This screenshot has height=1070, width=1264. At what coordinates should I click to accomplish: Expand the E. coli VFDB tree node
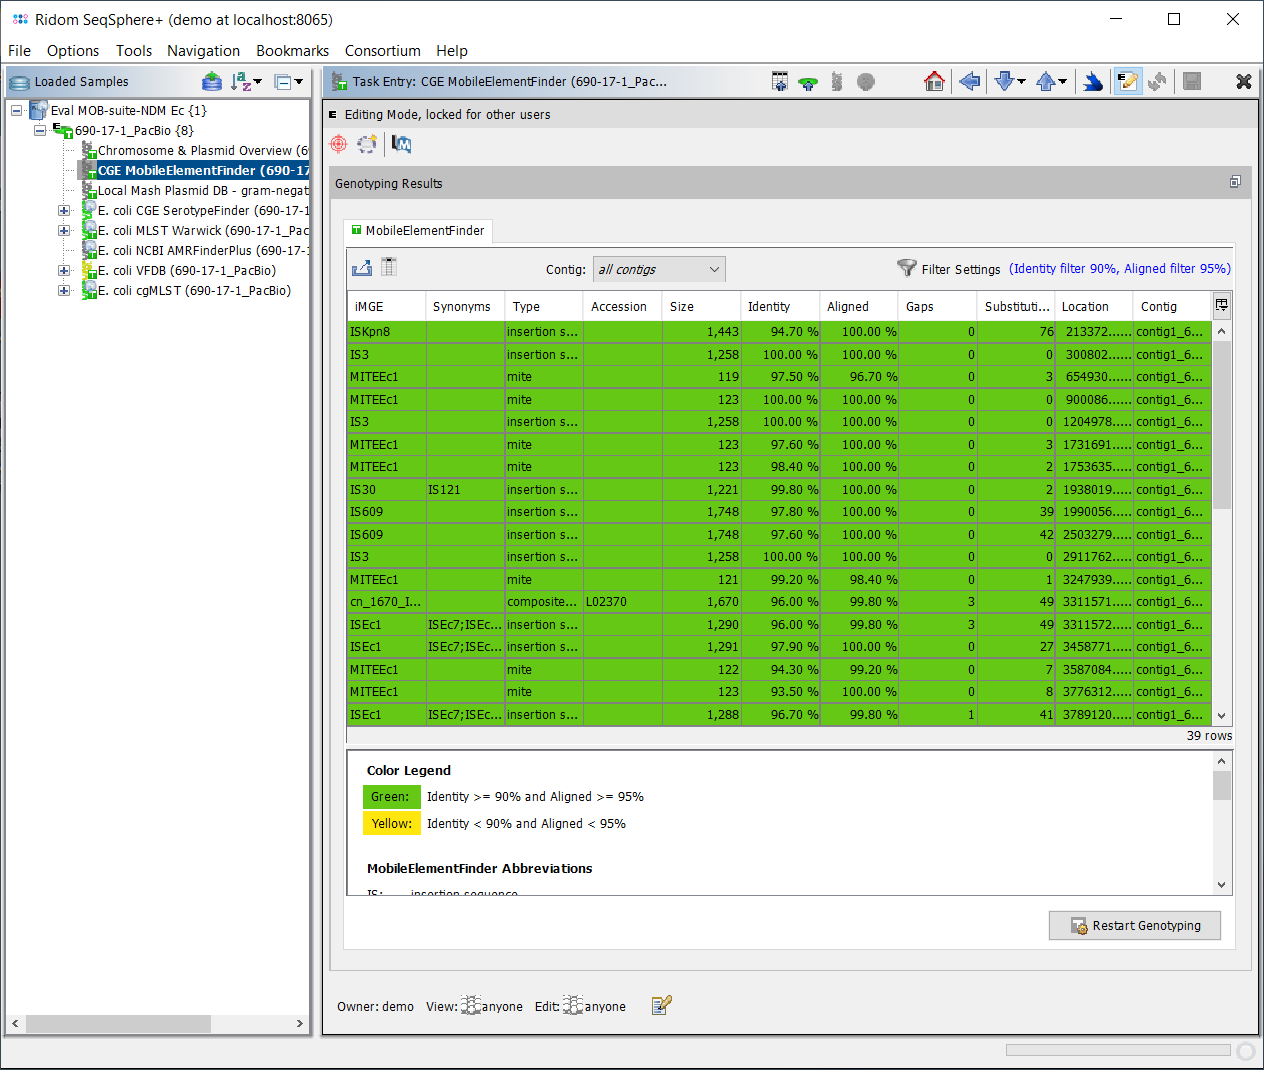(64, 271)
